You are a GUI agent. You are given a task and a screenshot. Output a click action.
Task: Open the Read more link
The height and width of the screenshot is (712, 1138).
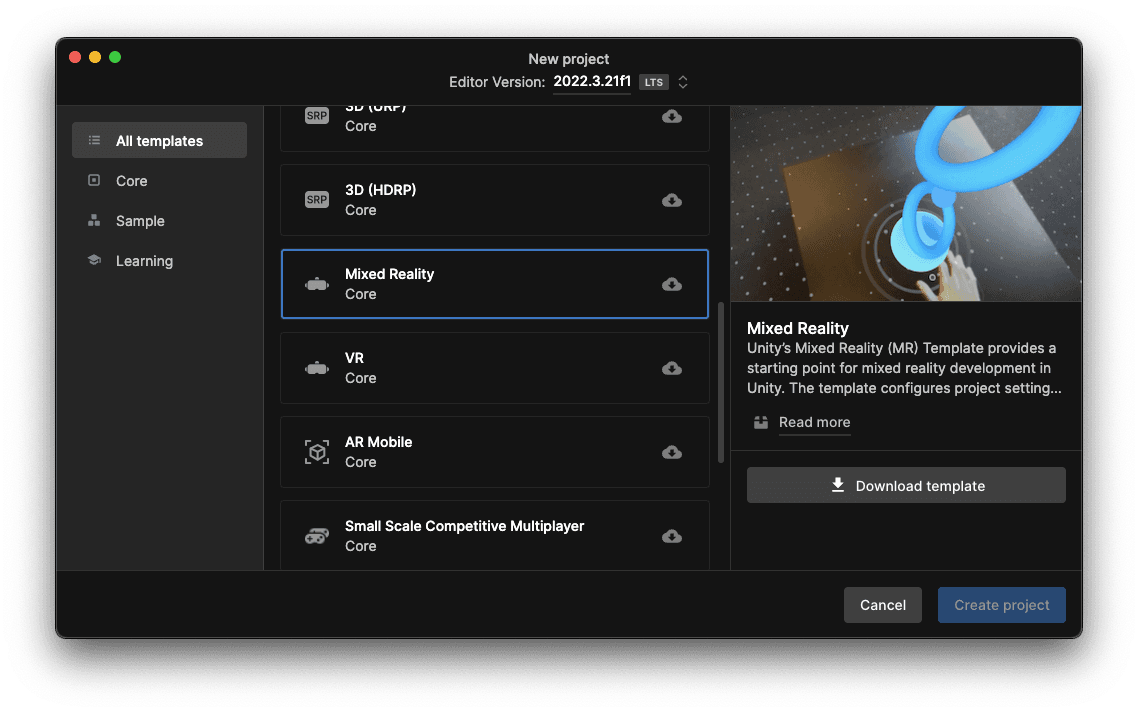(x=814, y=422)
